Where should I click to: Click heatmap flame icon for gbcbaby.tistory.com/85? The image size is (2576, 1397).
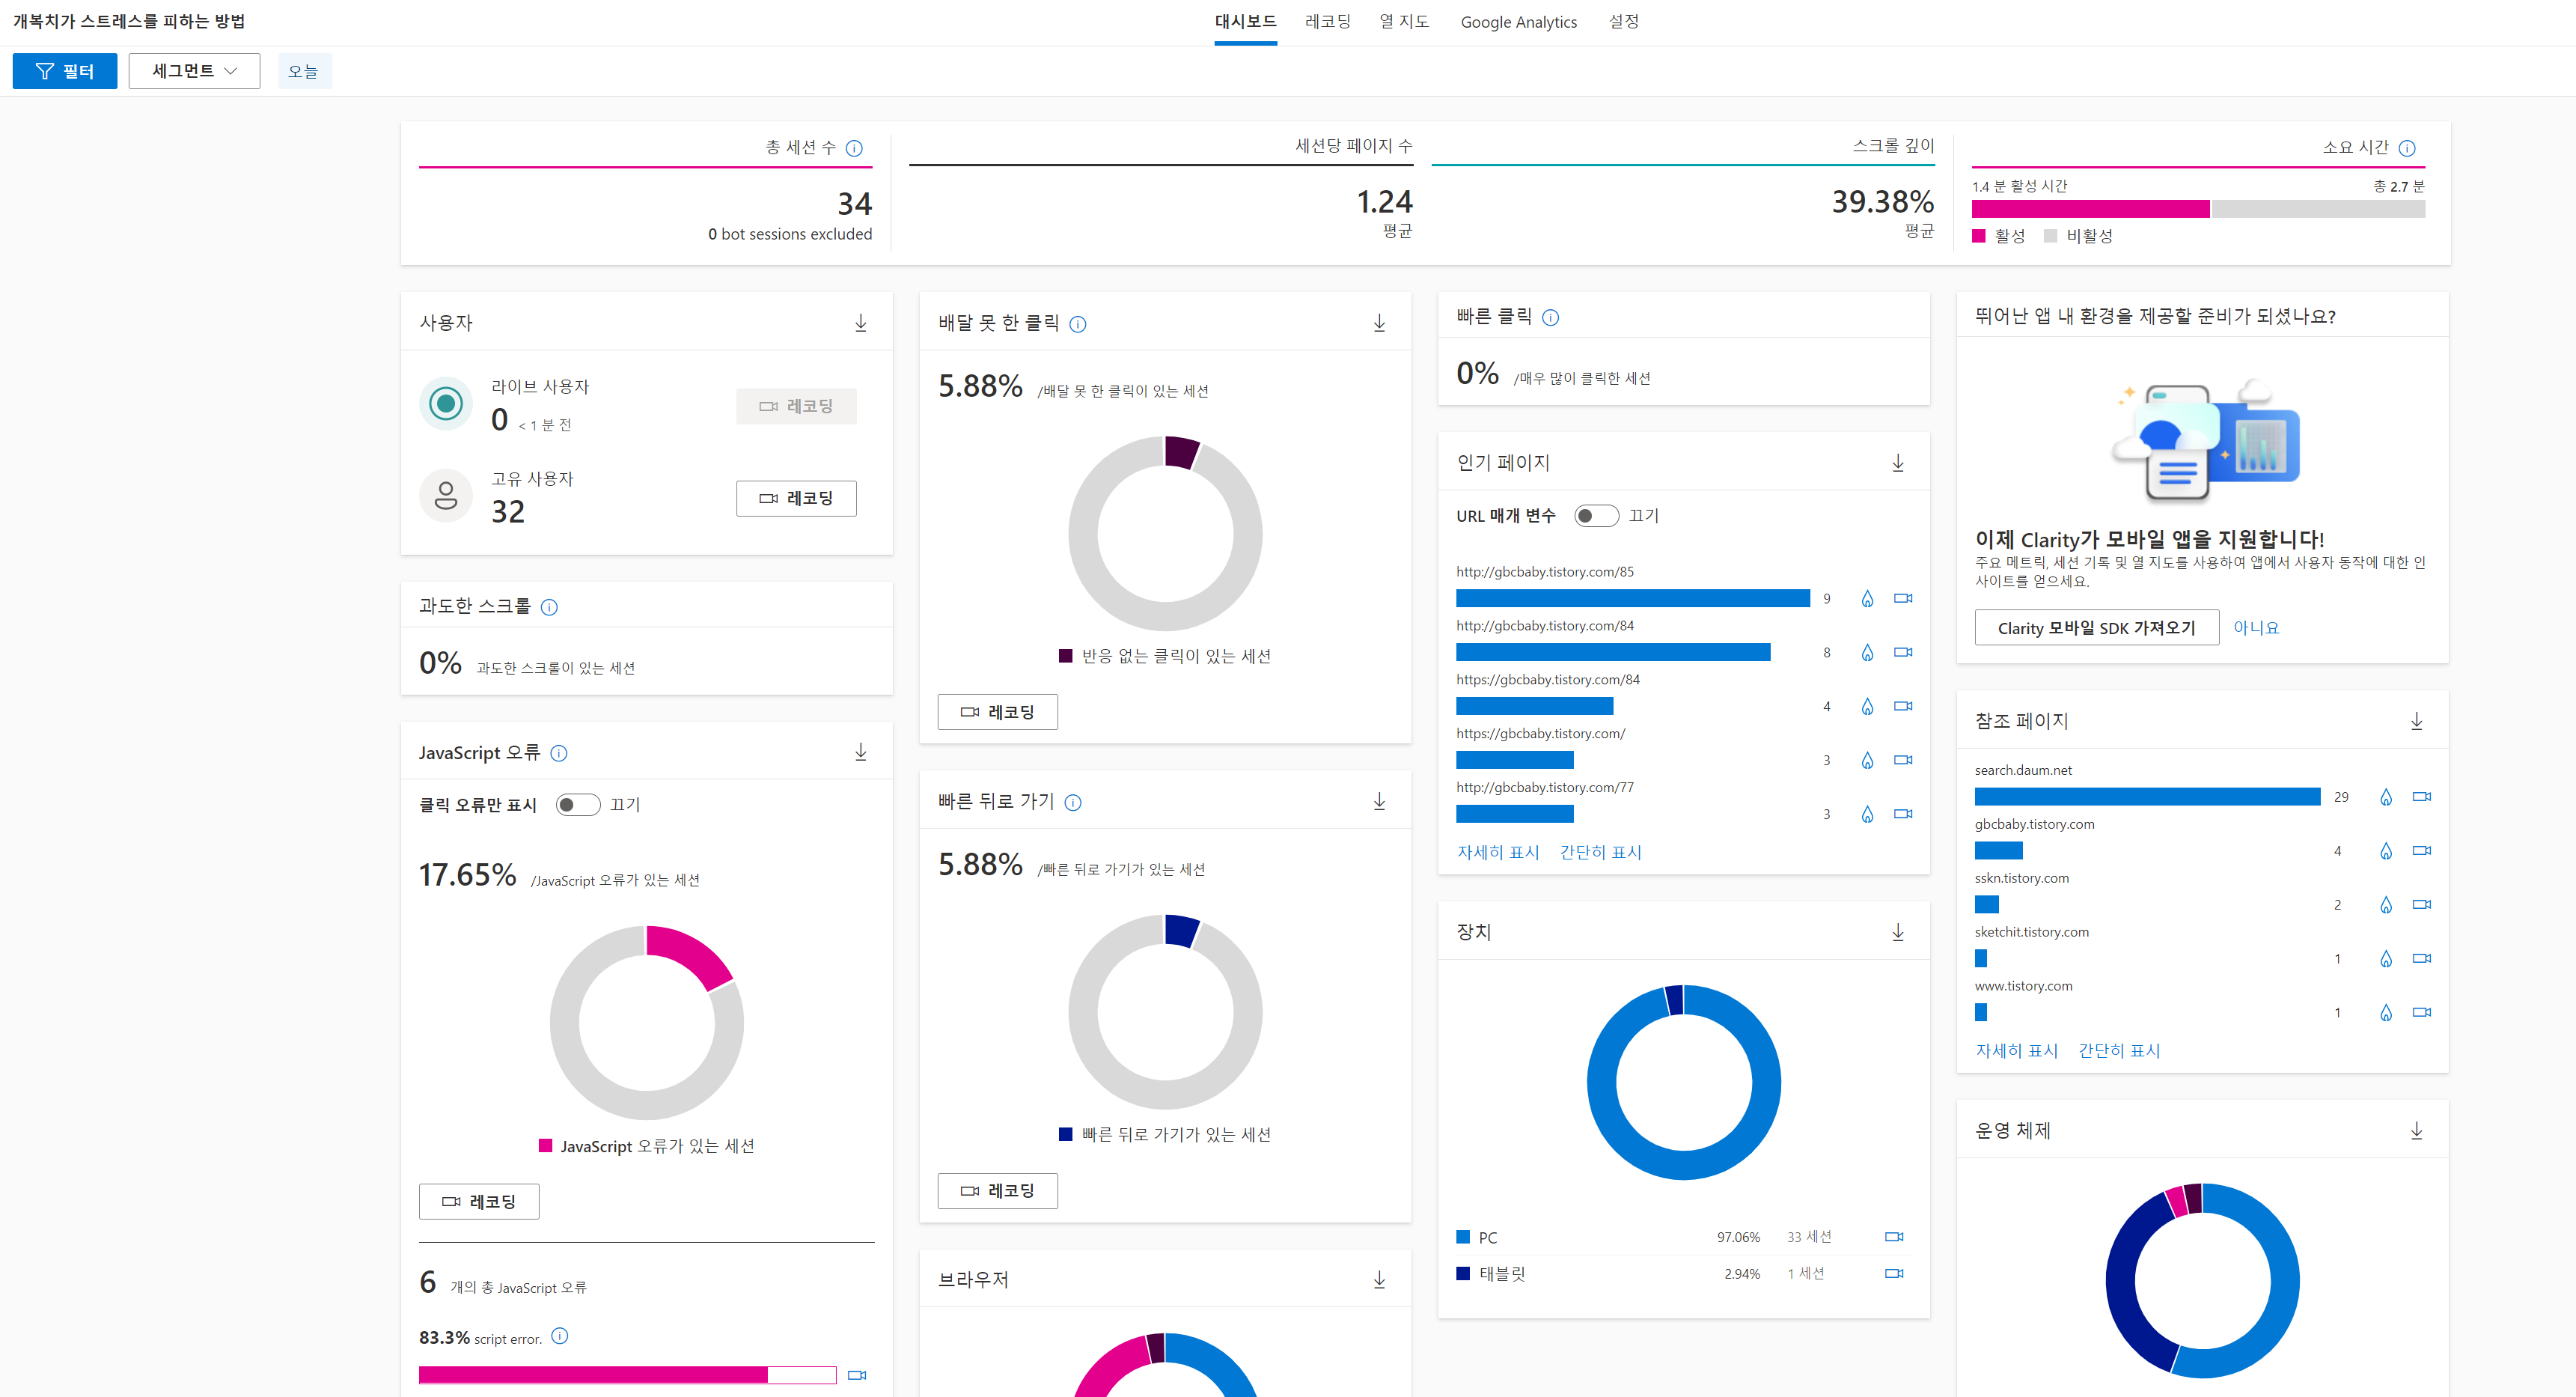click(x=1866, y=598)
